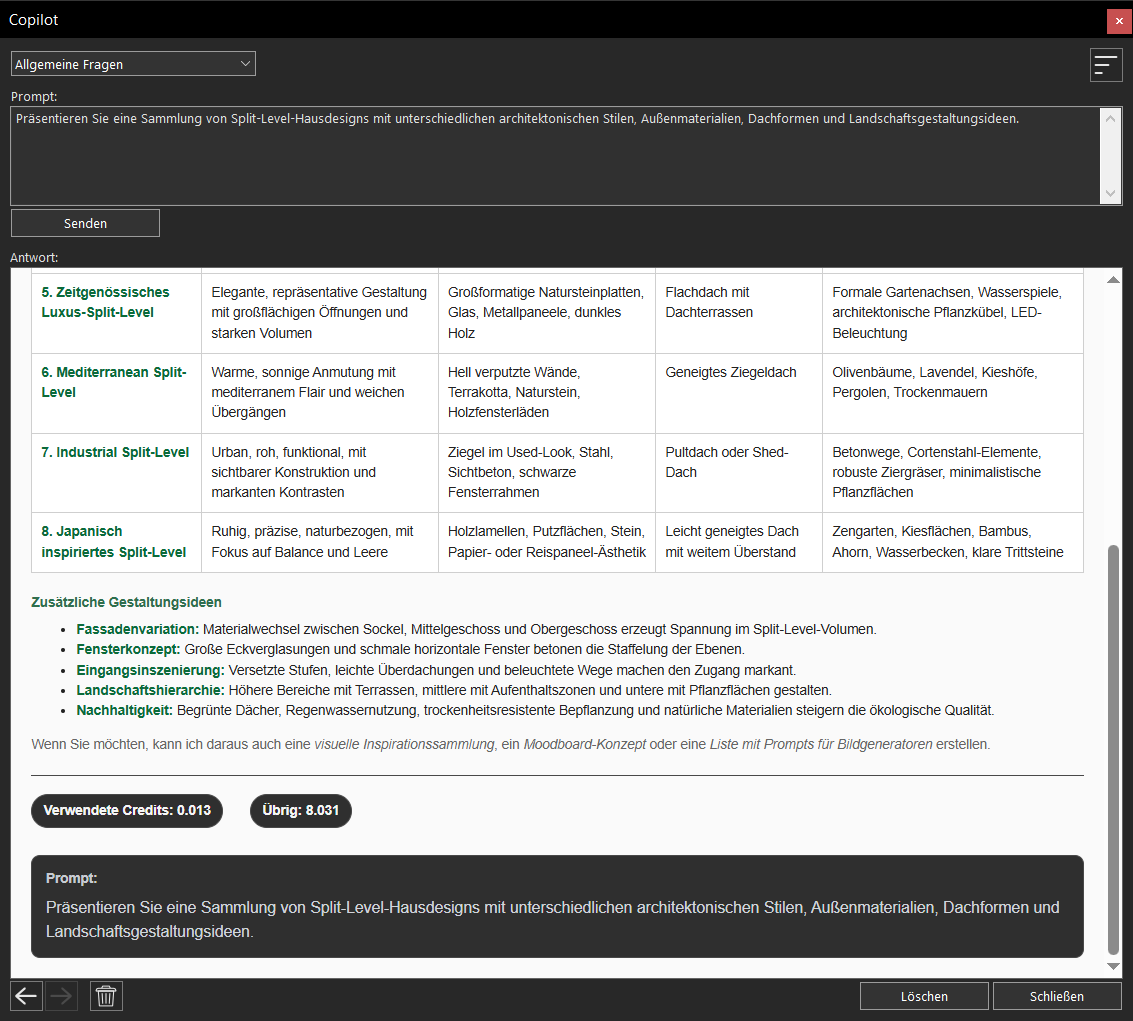
Task: Click the answer pane scroll down arrow
Action: 1113,967
